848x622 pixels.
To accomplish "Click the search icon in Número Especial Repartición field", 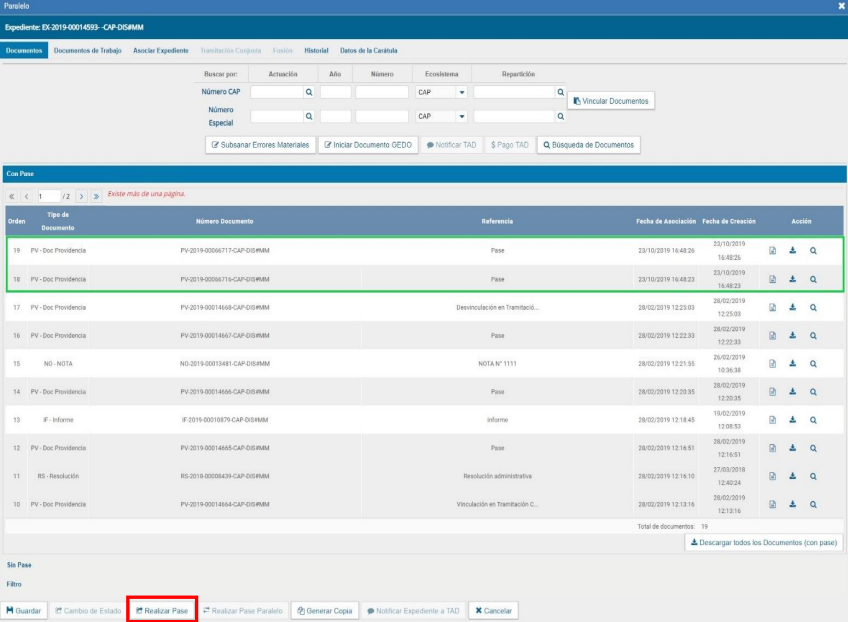I will pos(560,116).
